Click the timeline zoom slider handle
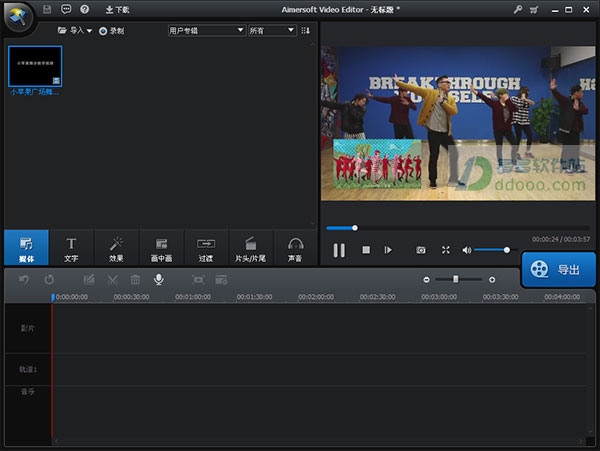The height and width of the screenshot is (451, 600). tap(456, 279)
